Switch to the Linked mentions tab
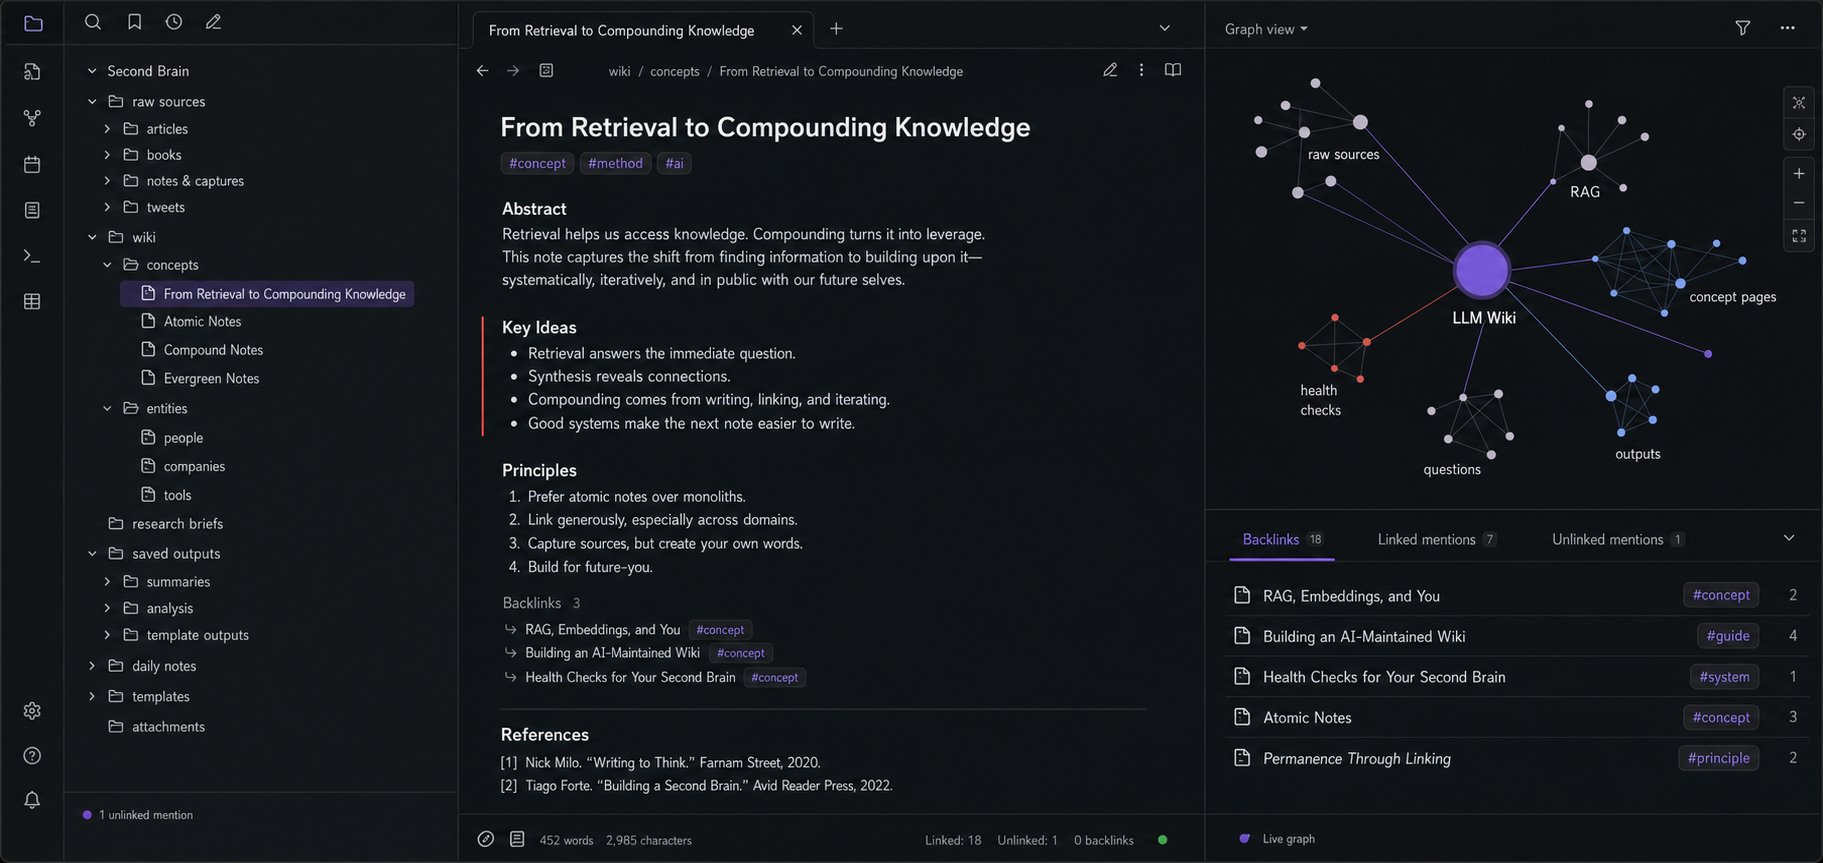 point(1437,539)
